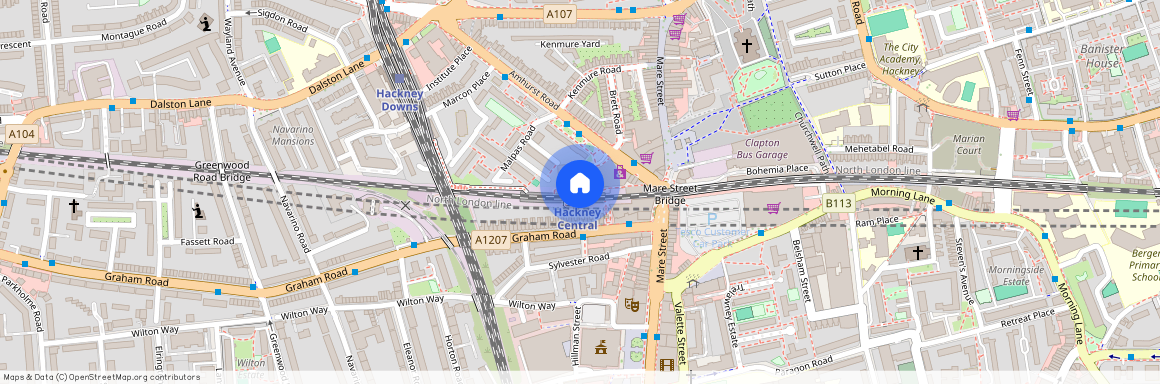Select the Amhurst Road label

pyautogui.click(x=534, y=91)
